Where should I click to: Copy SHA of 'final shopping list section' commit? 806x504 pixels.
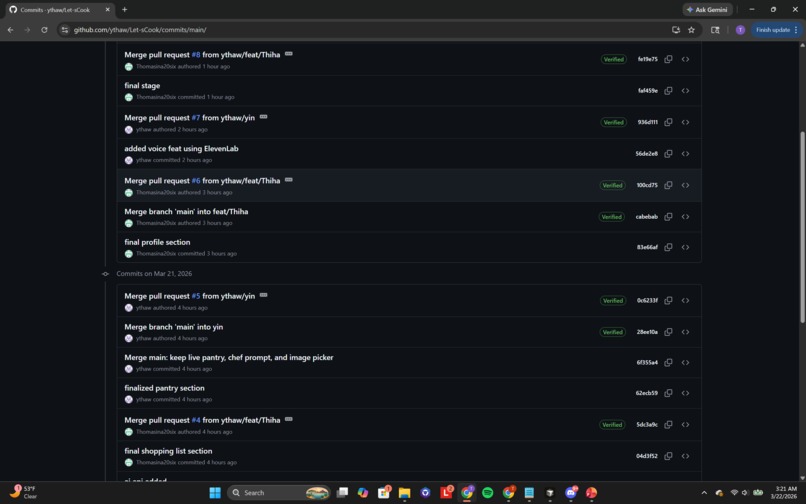pyautogui.click(x=668, y=456)
